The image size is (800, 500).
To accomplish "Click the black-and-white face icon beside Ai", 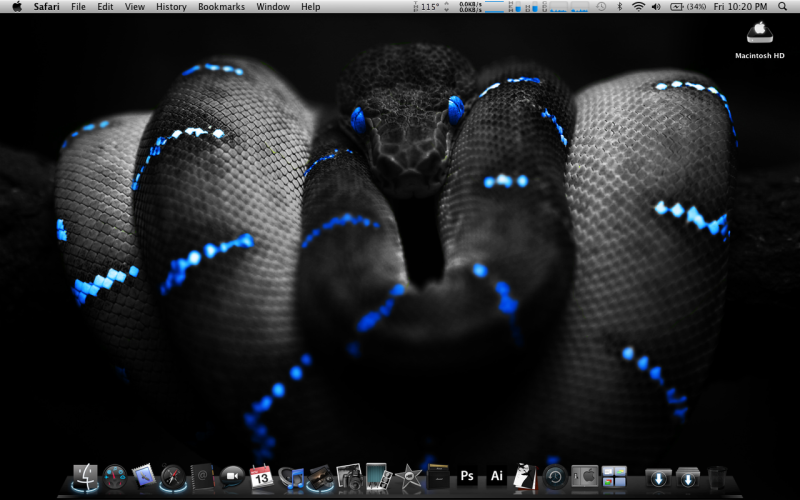I will click(x=526, y=477).
